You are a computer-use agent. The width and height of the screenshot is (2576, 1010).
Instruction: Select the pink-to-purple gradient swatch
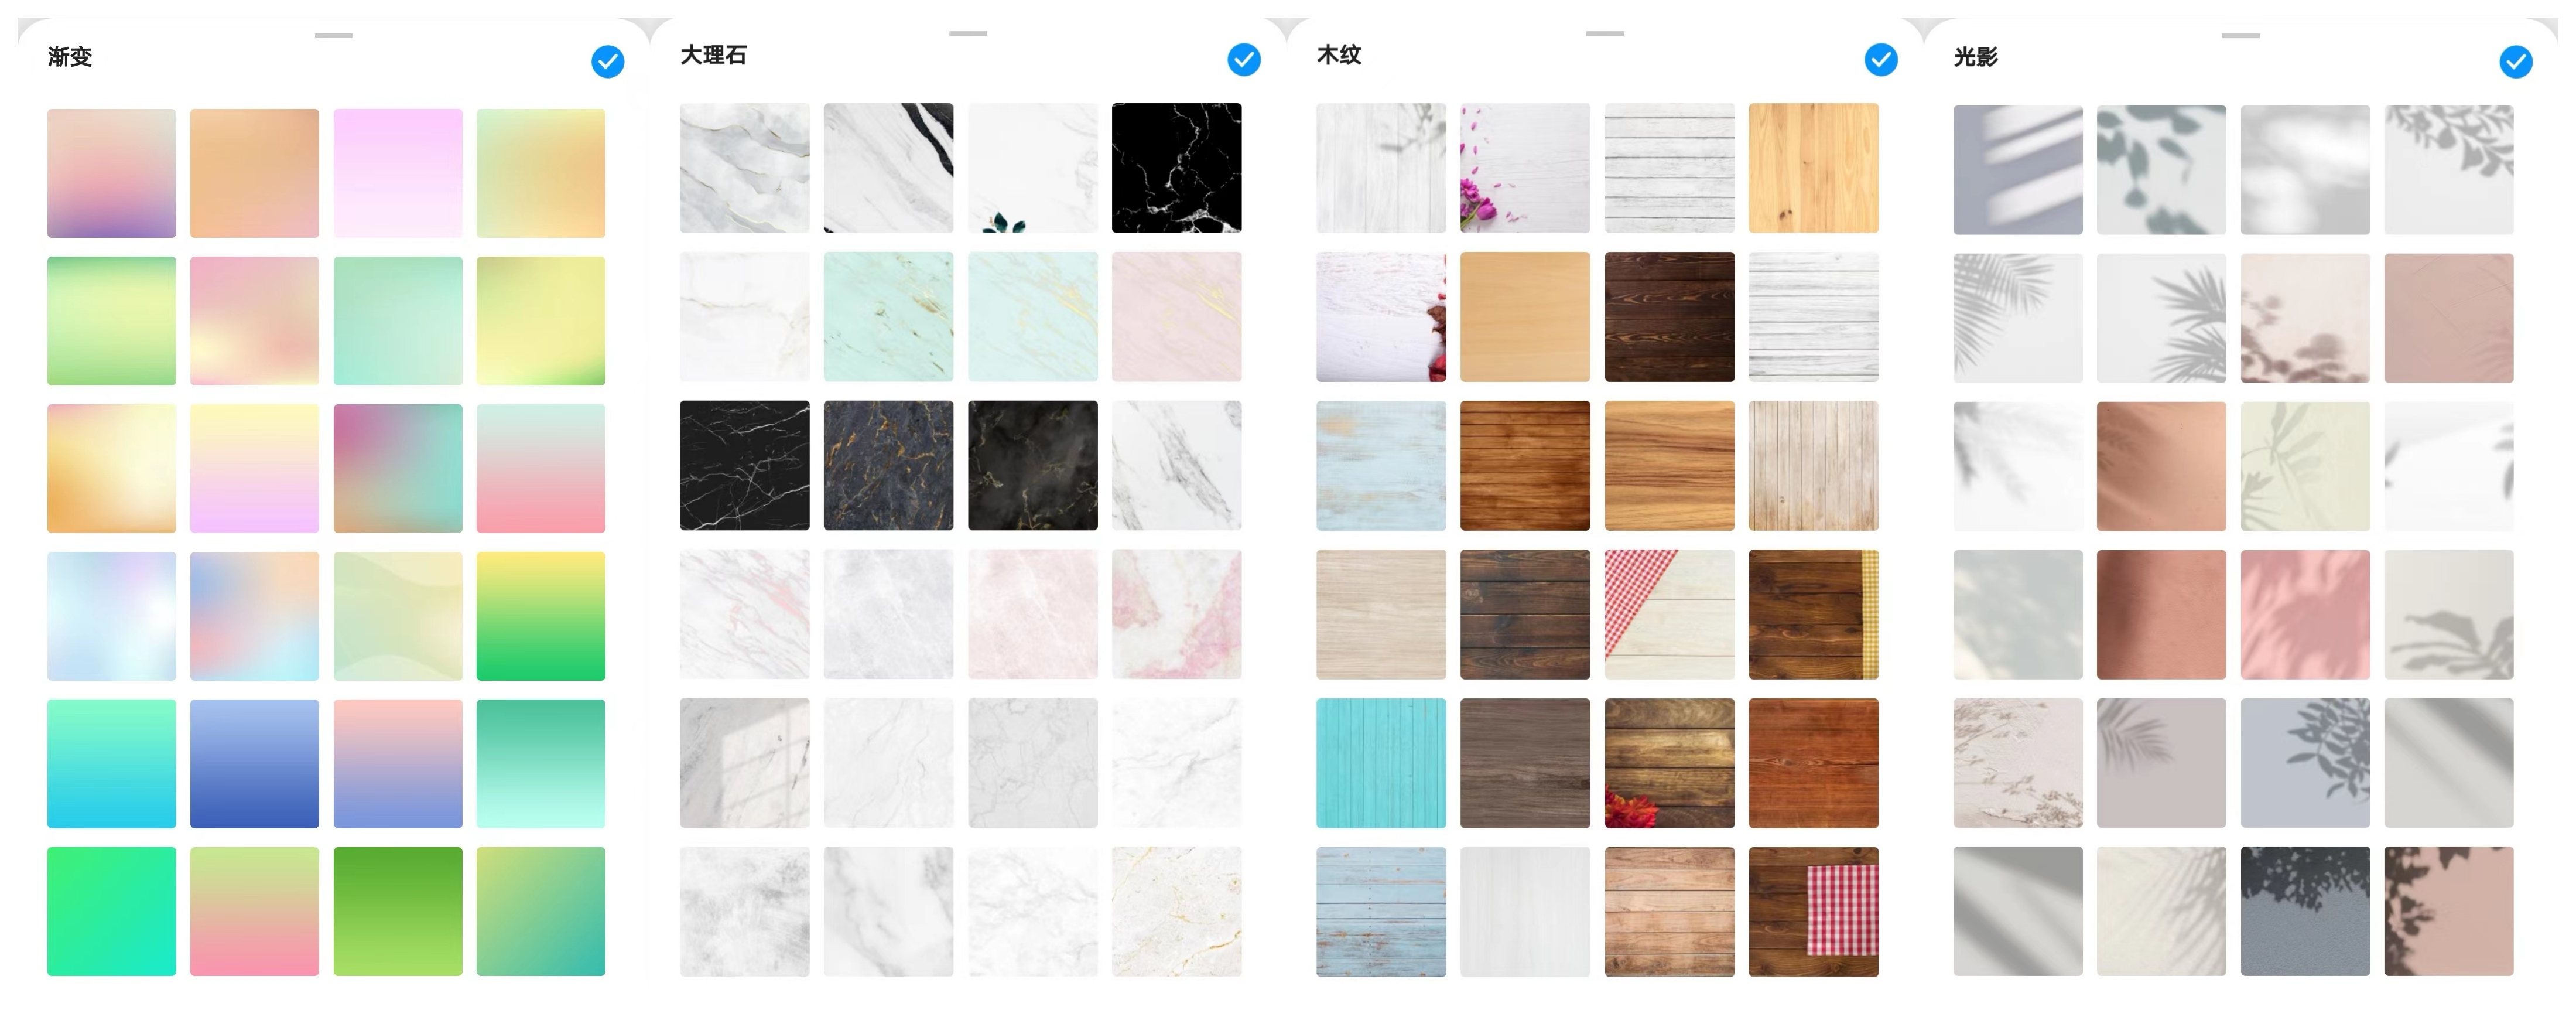click(x=111, y=173)
